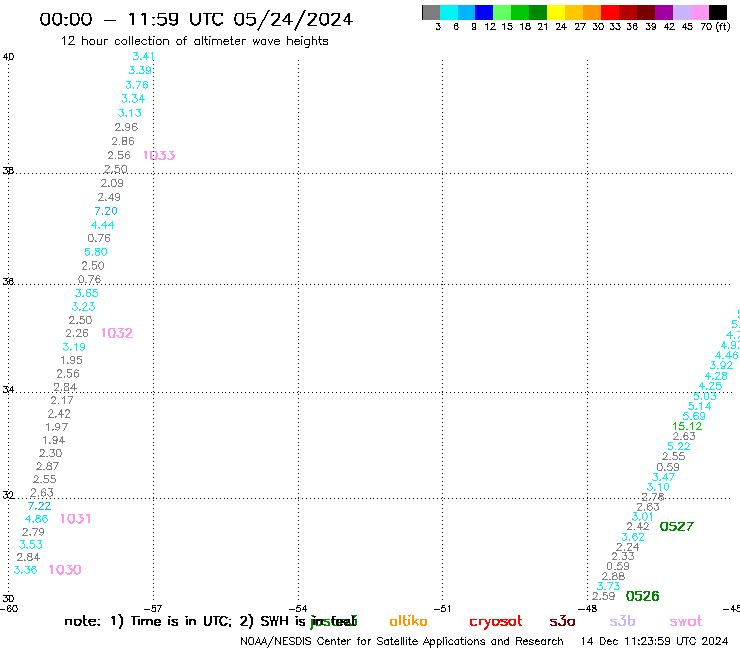Click the pink swatch in the legend
The image size is (740, 650).
[700, 12]
